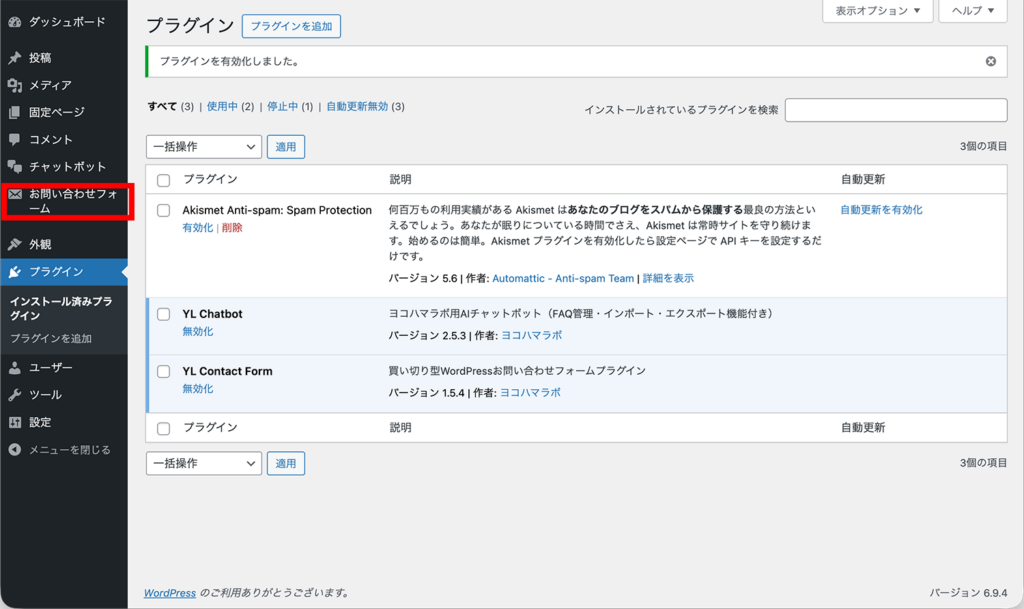Open the 一括操作 dropdown
The image size is (1024, 609).
point(203,146)
